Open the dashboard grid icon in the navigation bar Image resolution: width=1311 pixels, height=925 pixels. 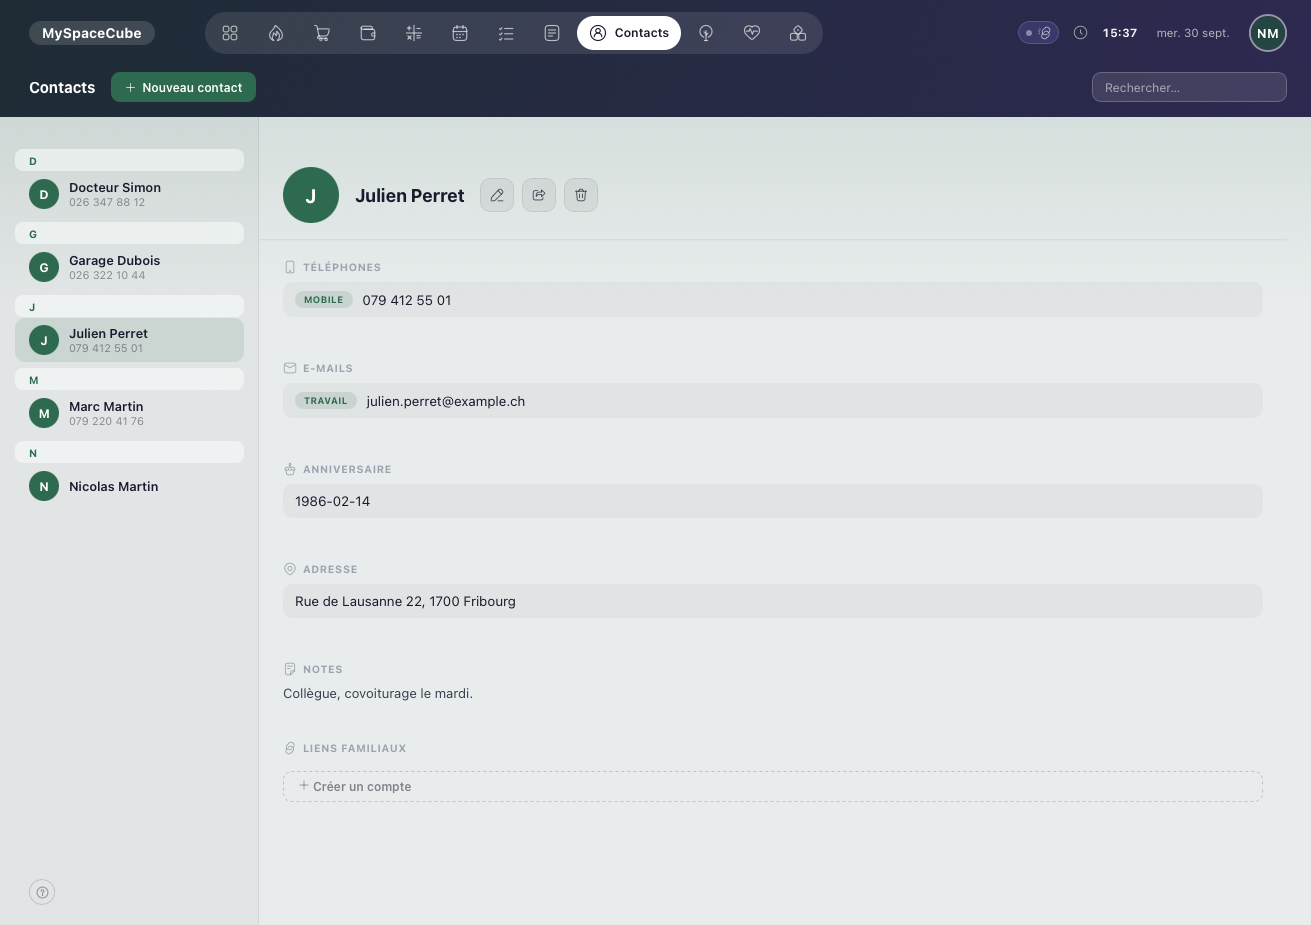click(x=230, y=33)
